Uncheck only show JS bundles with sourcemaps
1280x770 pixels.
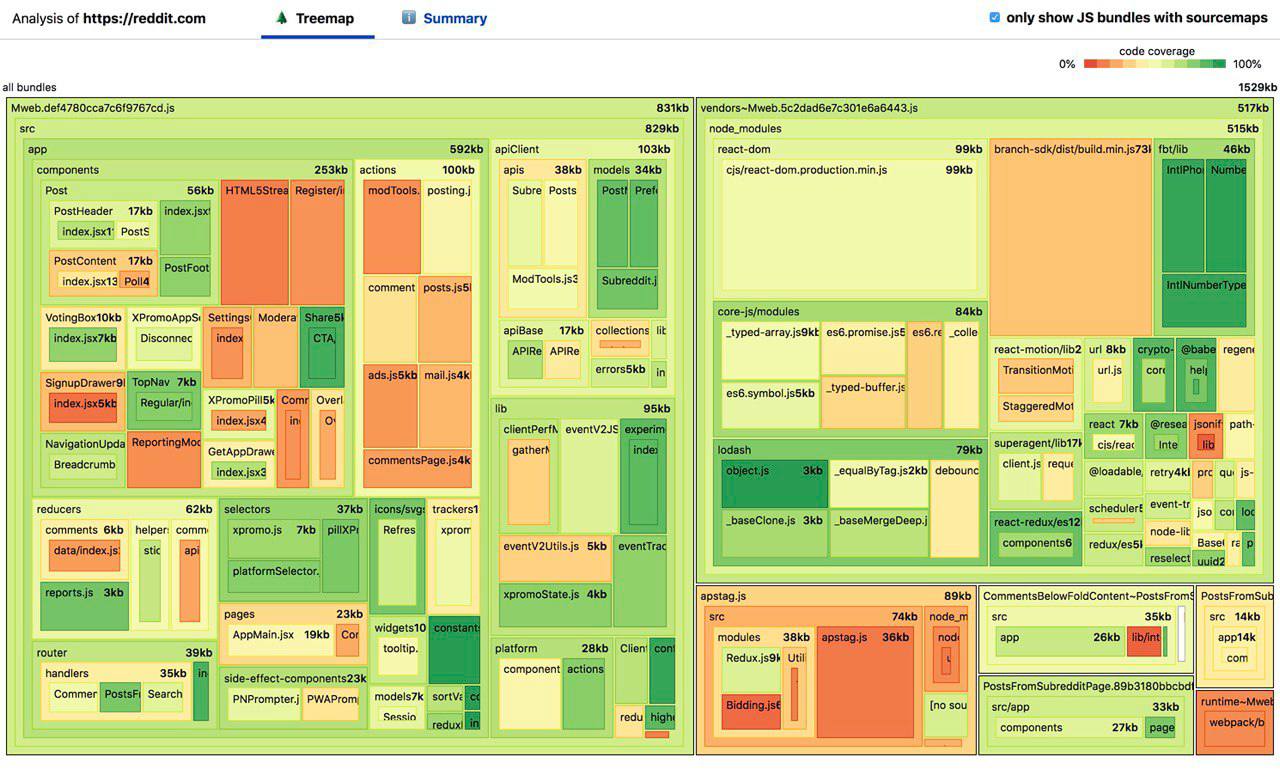(995, 17)
